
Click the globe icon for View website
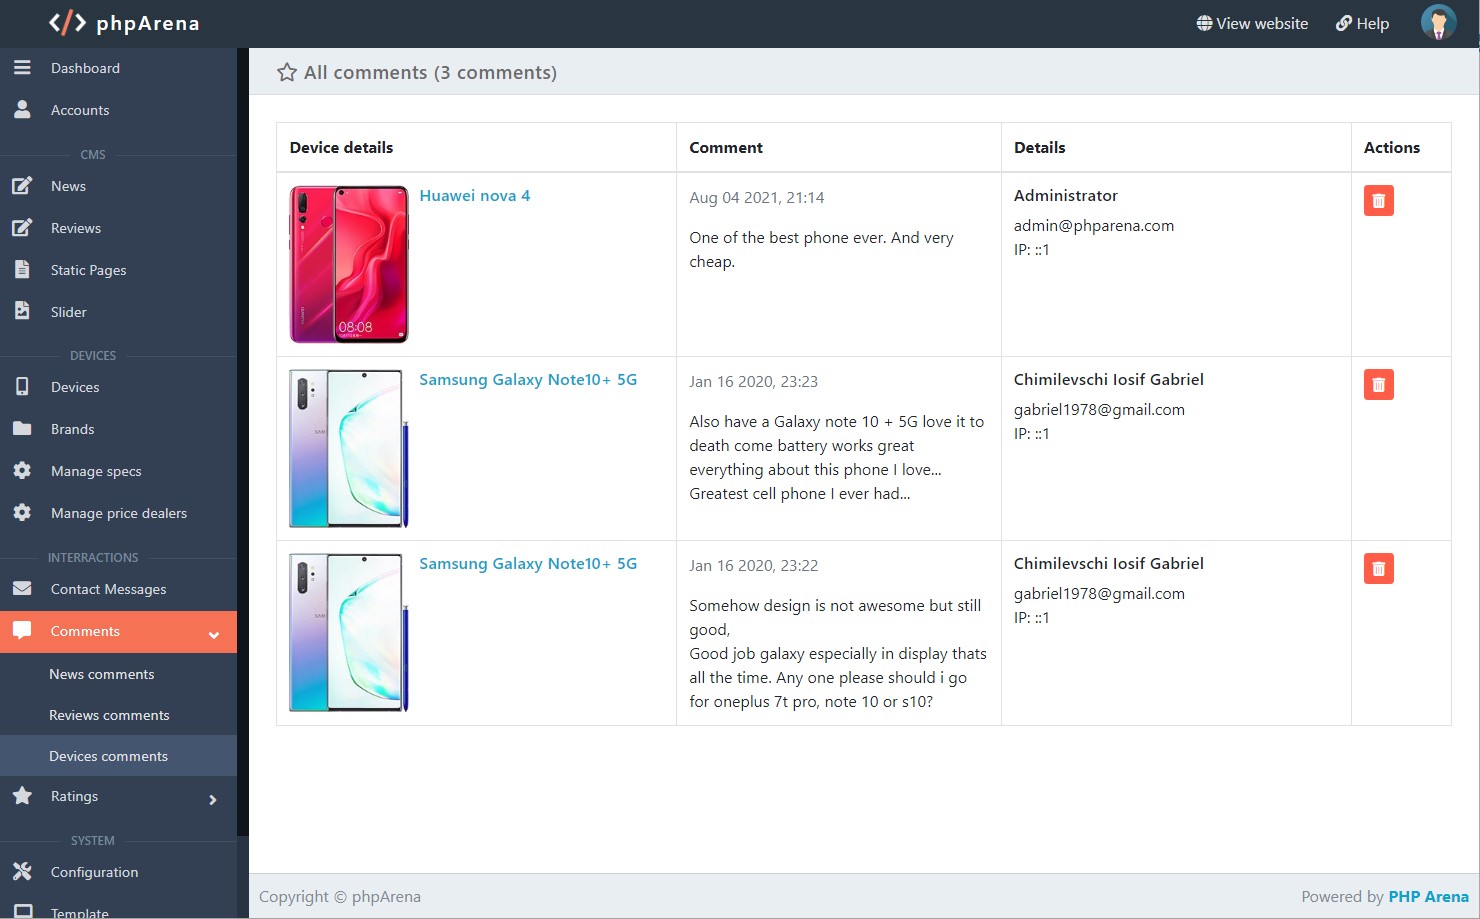[x=1204, y=23]
